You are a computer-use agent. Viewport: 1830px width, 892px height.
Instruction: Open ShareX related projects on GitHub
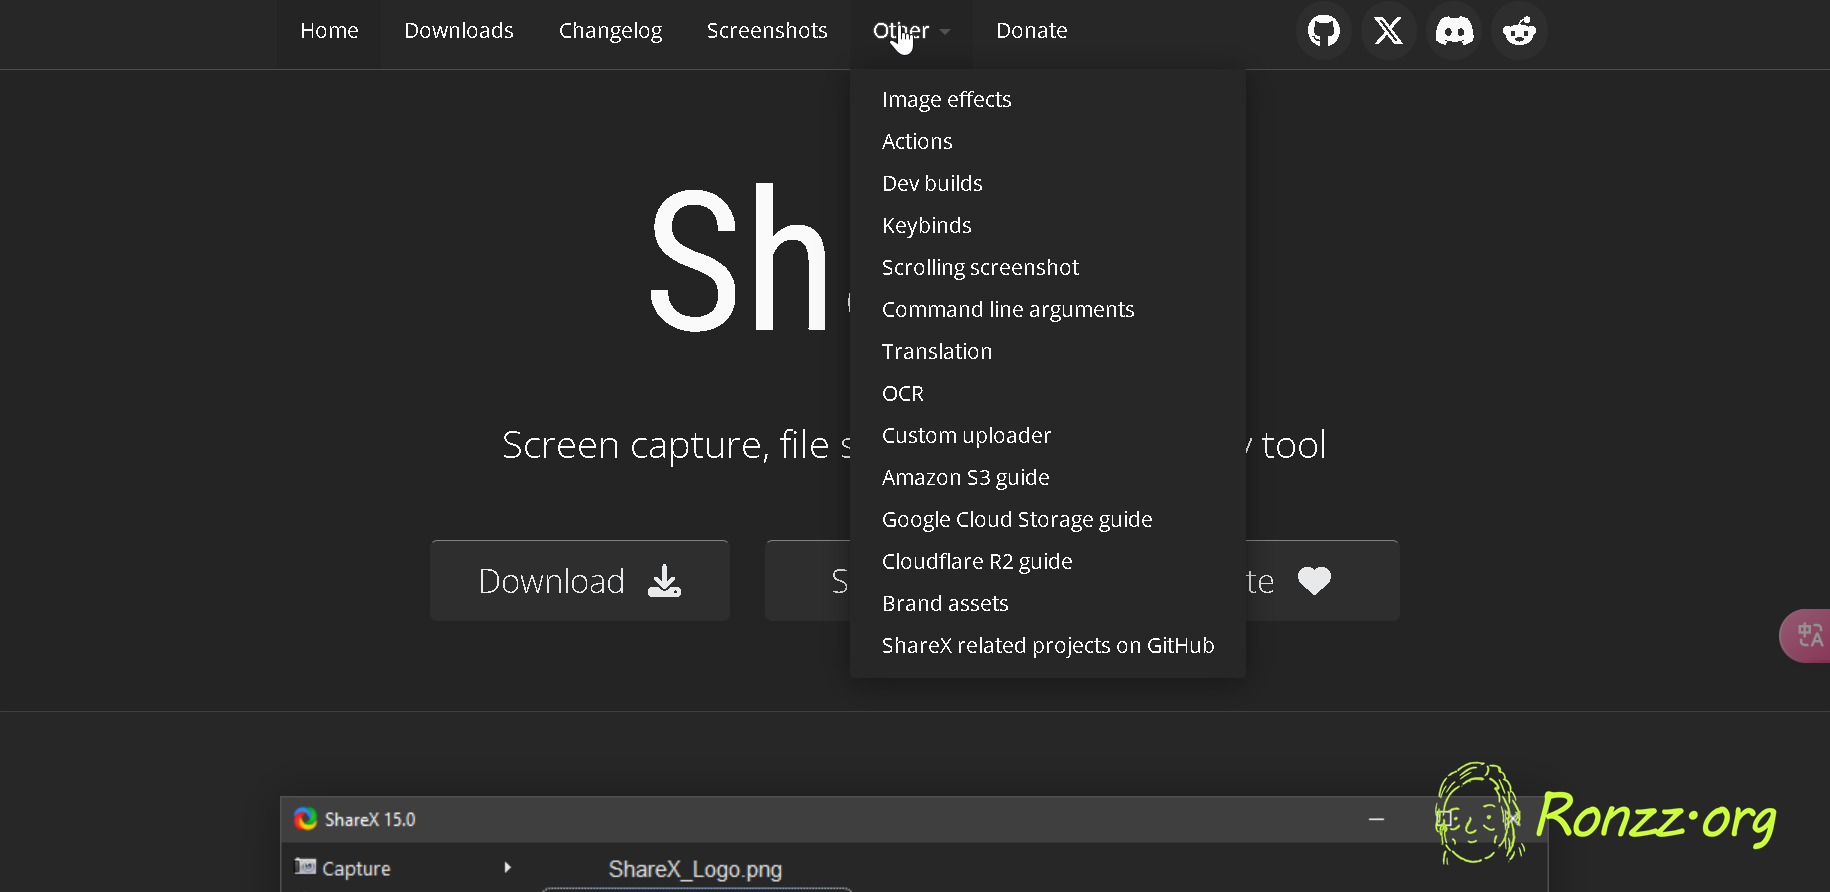1048,645
